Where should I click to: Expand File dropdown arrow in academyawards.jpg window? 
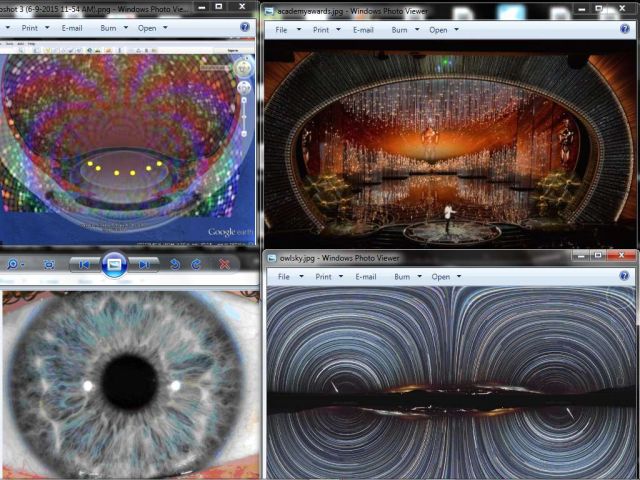pyautogui.click(x=299, y=30)
